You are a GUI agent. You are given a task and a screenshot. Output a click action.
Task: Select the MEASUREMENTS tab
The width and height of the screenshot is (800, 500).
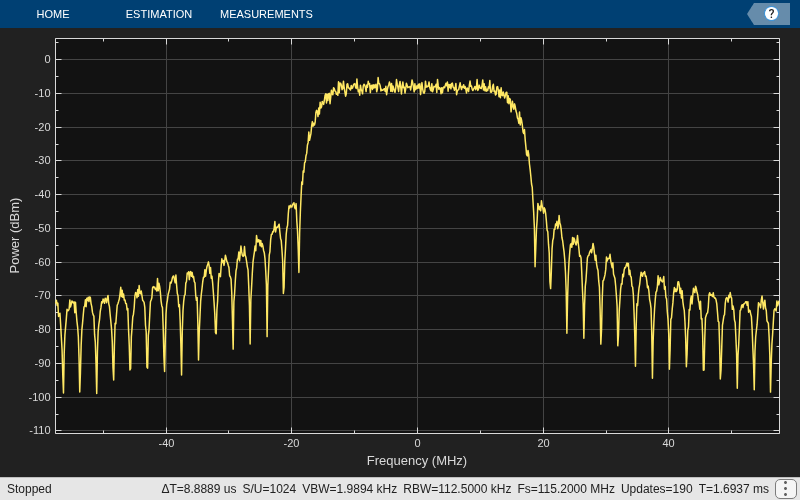(266, 14)
